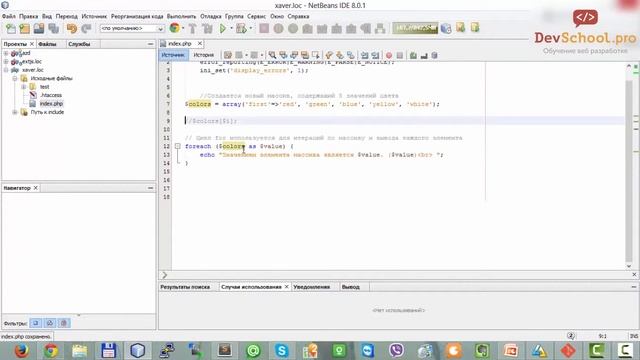Switch to the История history view
This screenshot has height=360, width=640.
pyautogui.click(x=204, y=55)
